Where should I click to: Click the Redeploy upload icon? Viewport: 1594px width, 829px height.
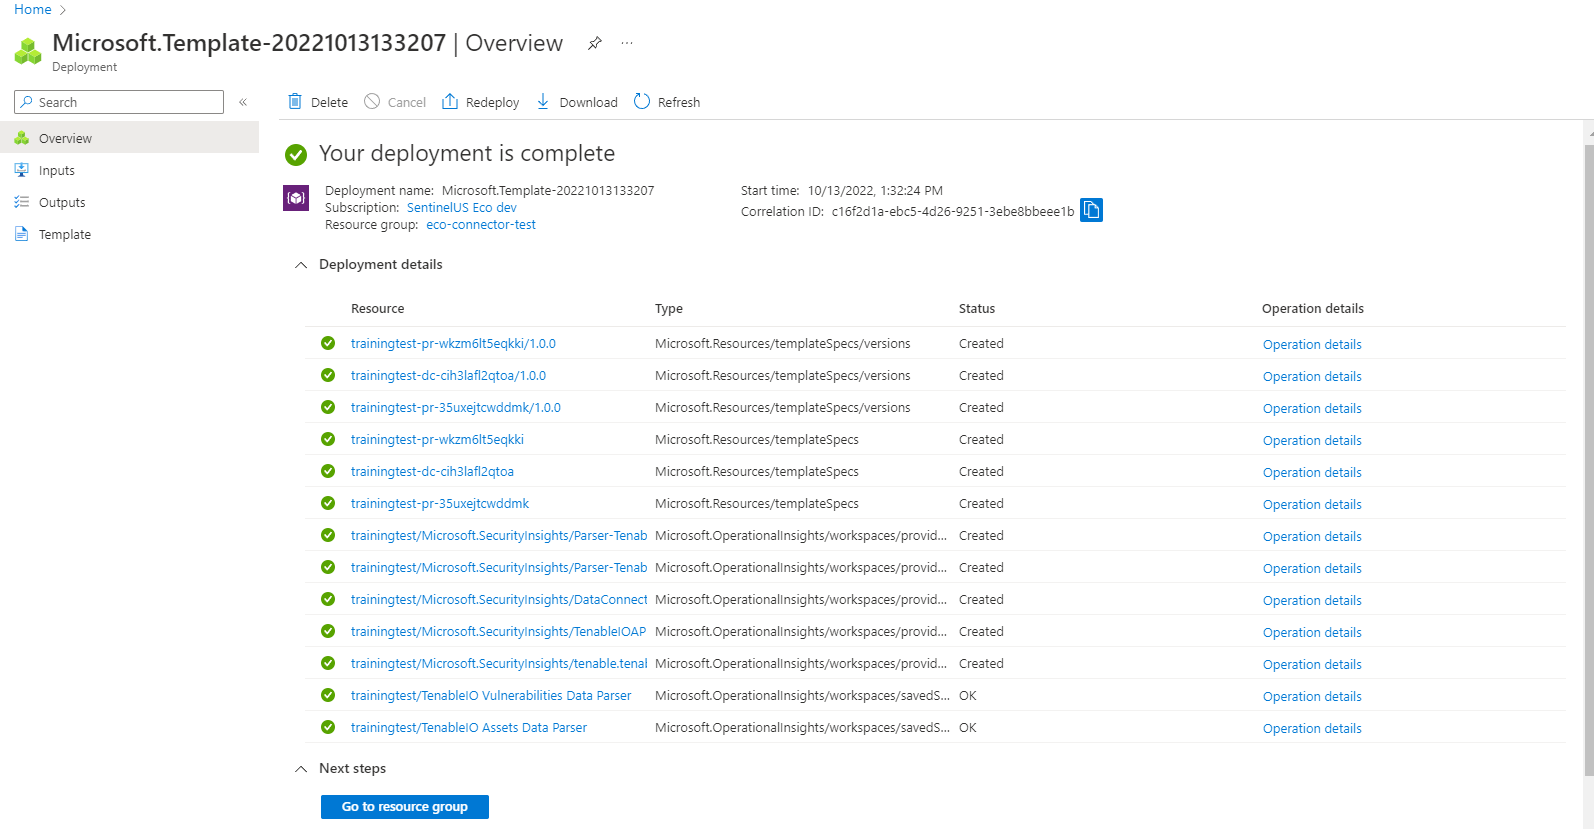click(450, 101)
